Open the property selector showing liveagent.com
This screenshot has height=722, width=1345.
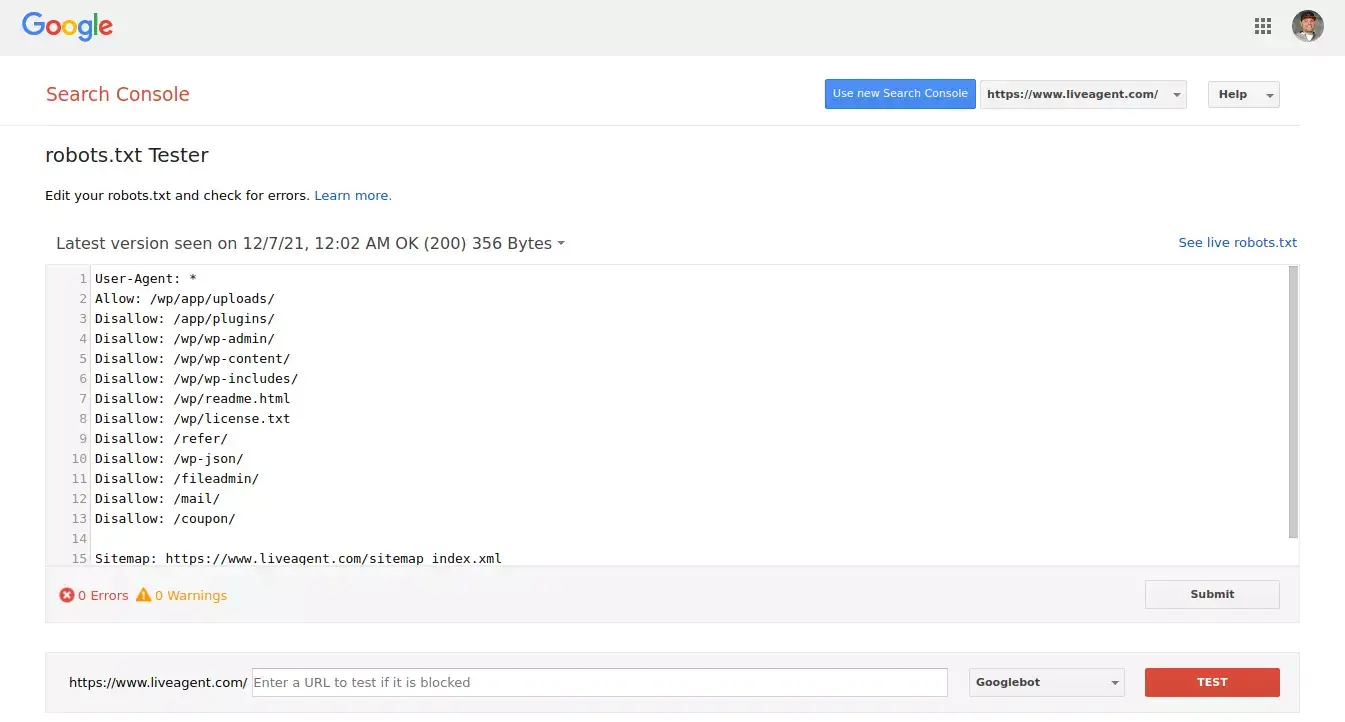click(1083, 94)
